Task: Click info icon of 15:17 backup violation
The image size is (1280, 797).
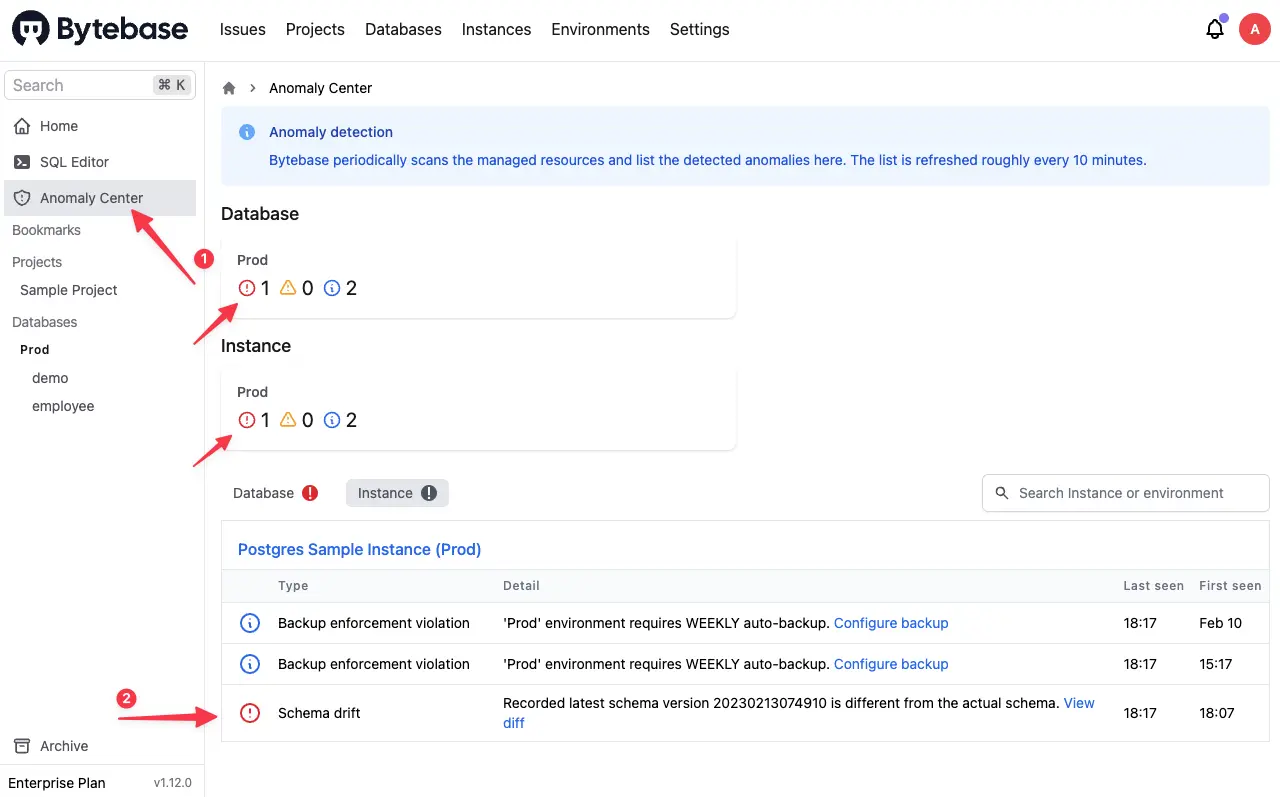Action: tap(250, 664)
